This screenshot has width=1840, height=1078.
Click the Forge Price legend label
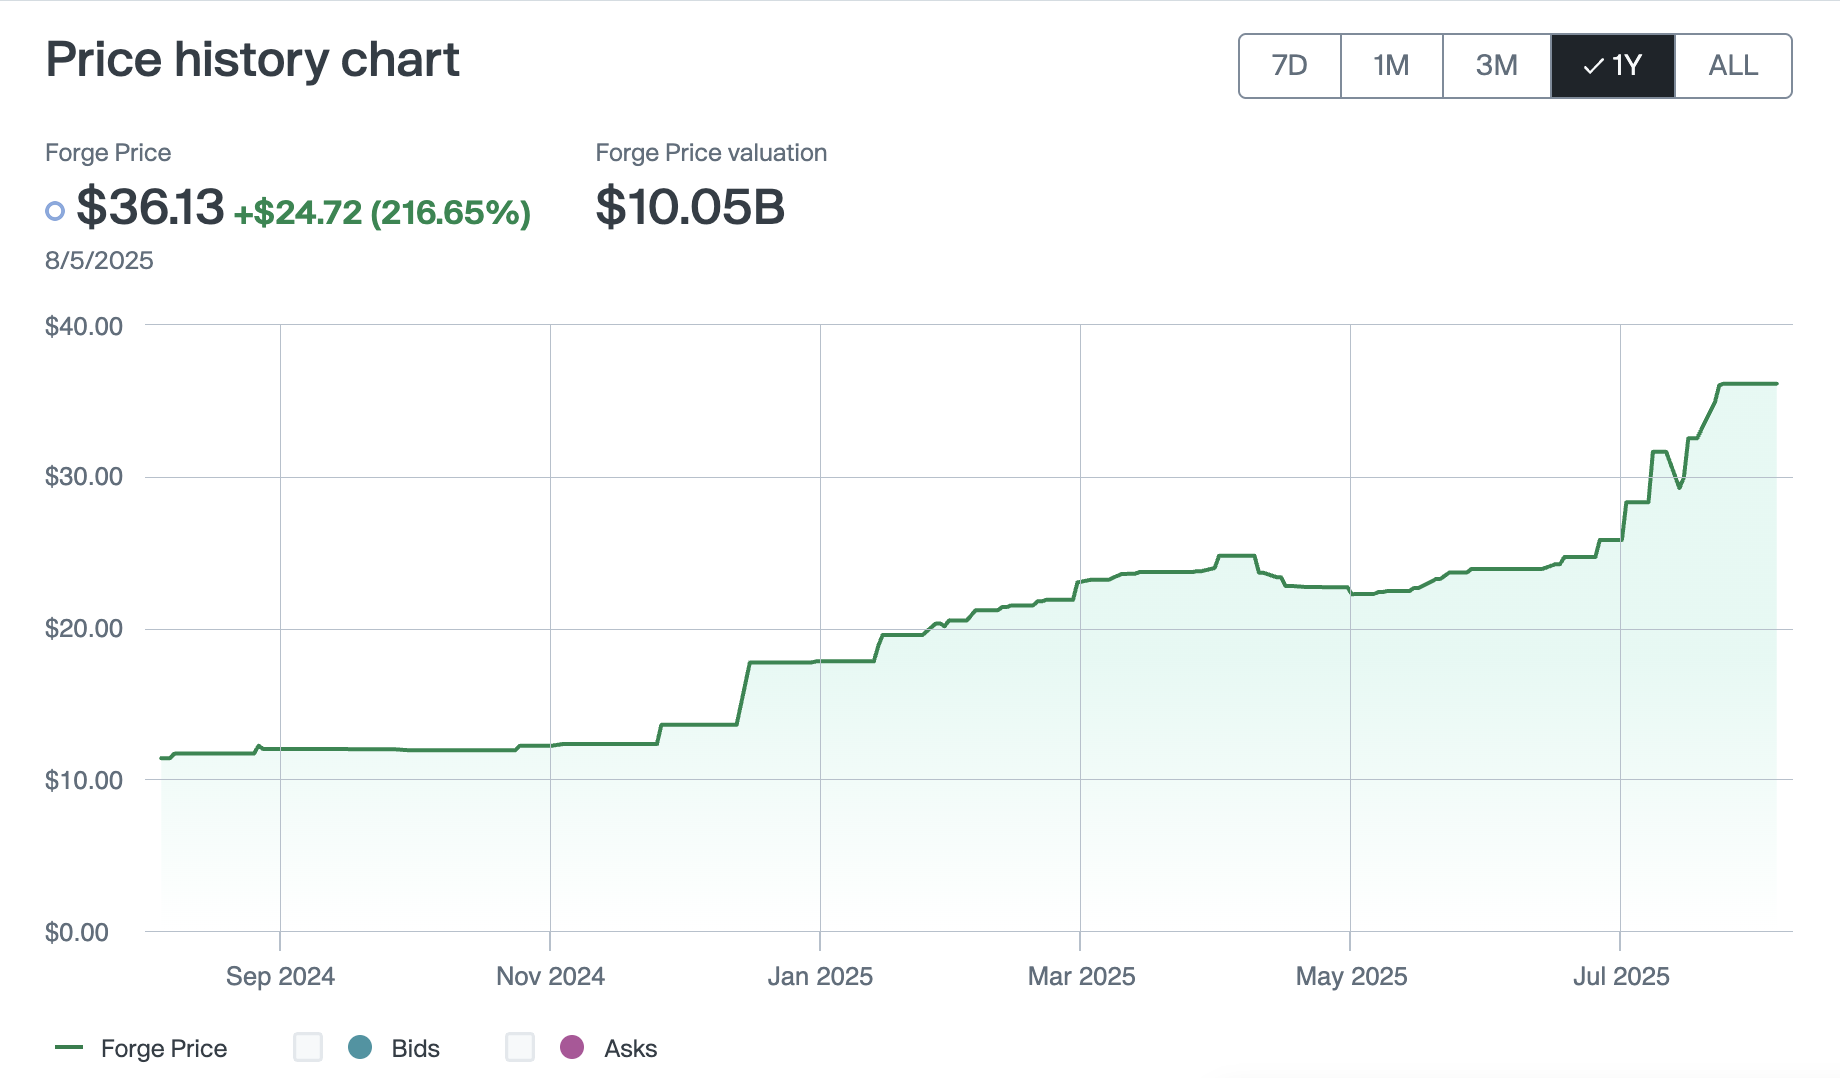[x=165, y=1048]
